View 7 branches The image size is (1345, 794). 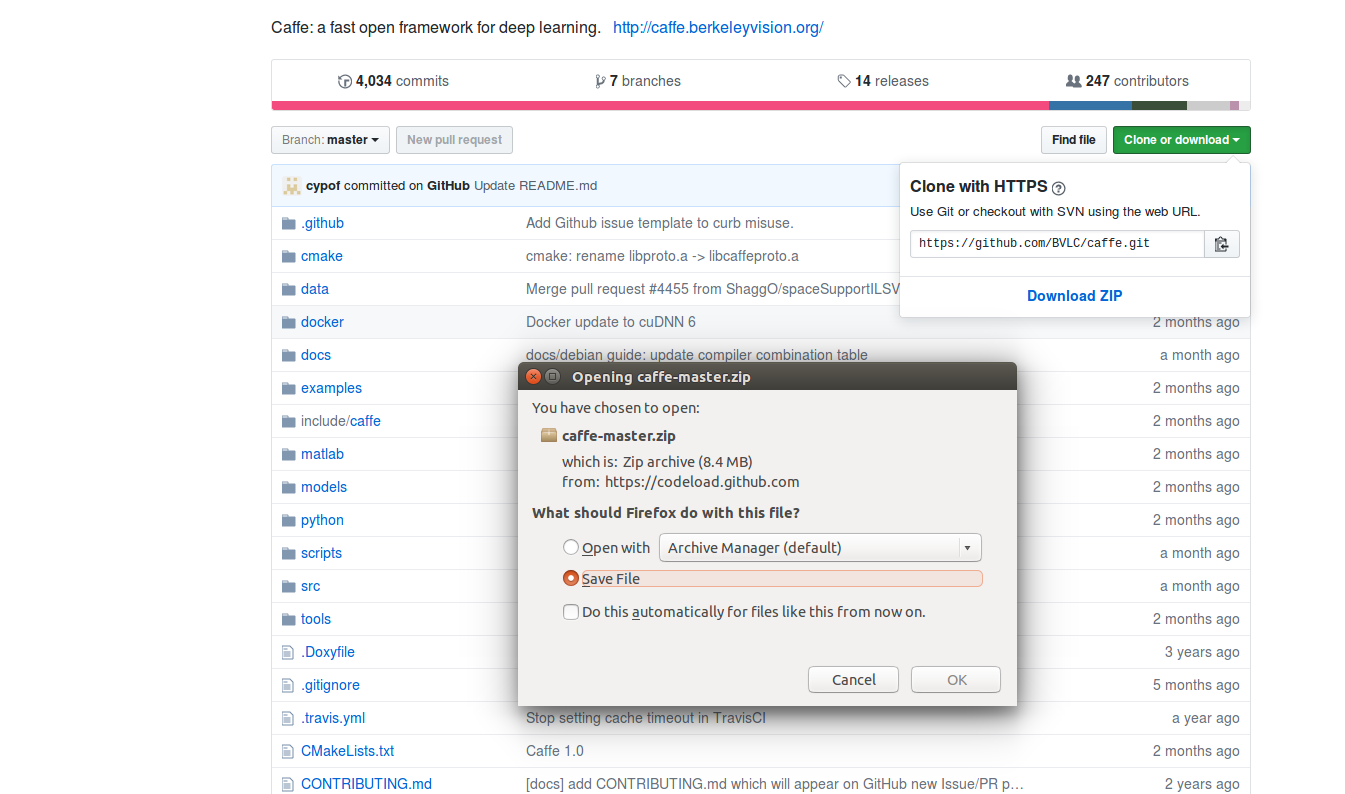coord(637,81)
